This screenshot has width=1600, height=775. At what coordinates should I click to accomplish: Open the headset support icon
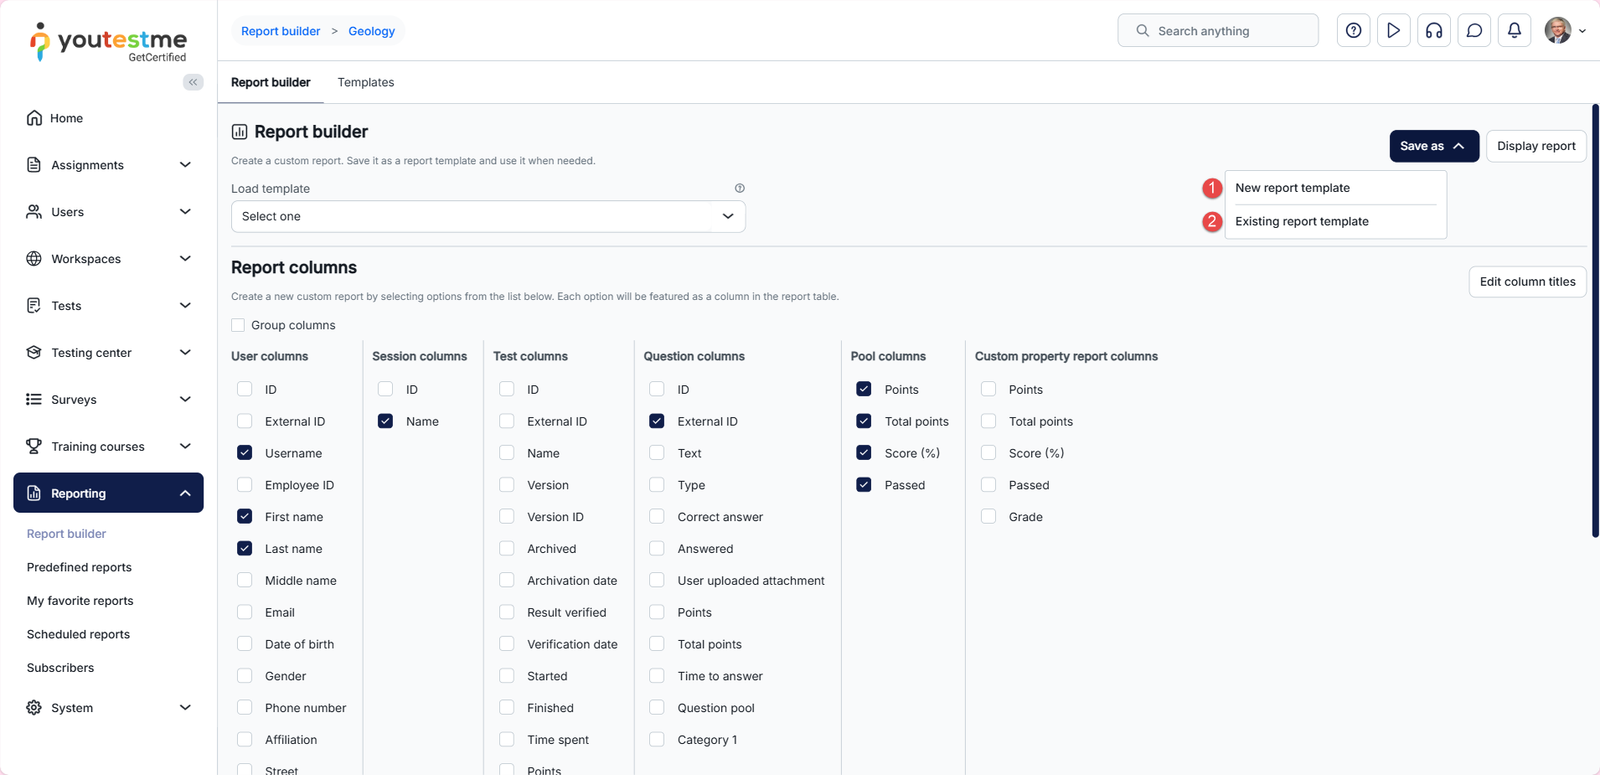pyautogui.click(x=1434, y=31)
